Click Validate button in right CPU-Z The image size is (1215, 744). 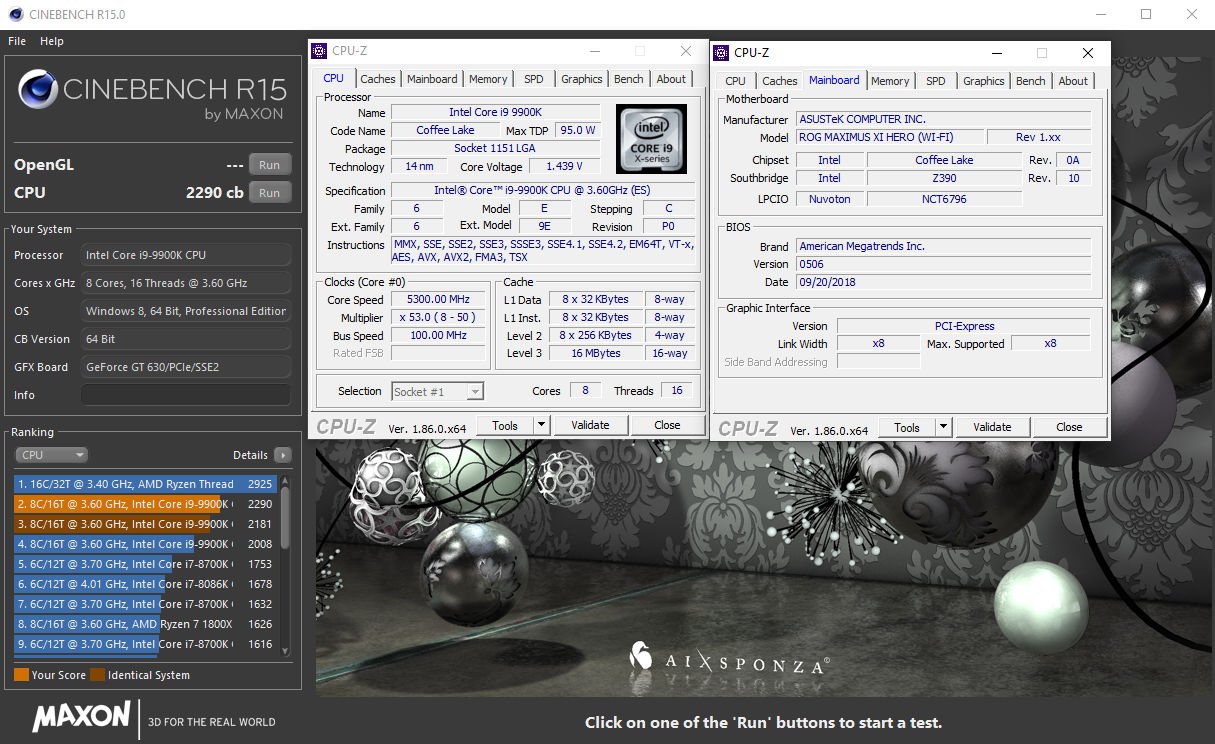tap(992, 427)
